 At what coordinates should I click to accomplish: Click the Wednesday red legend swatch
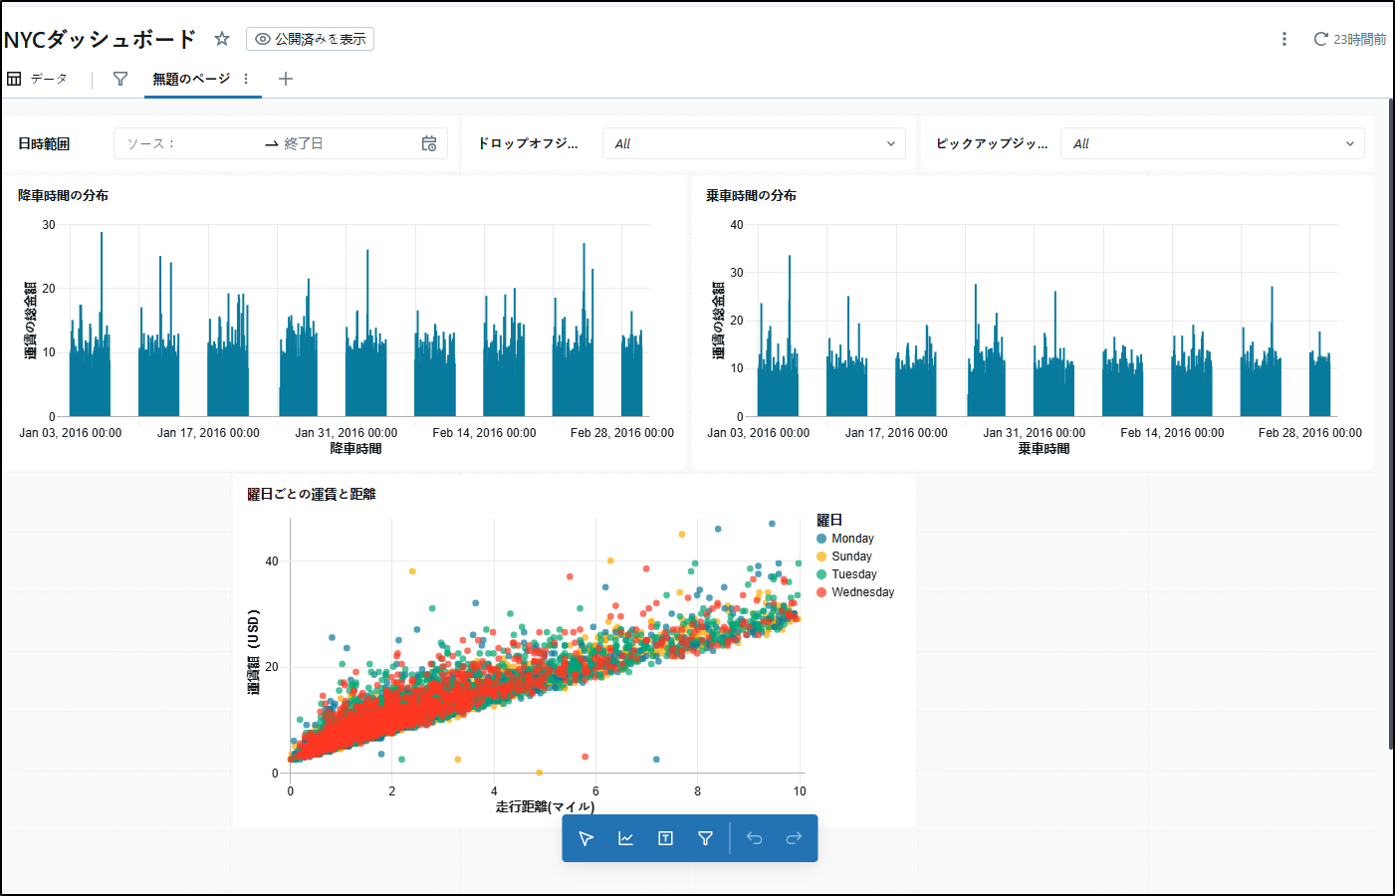pyautogui.click(x=822, y=592)
